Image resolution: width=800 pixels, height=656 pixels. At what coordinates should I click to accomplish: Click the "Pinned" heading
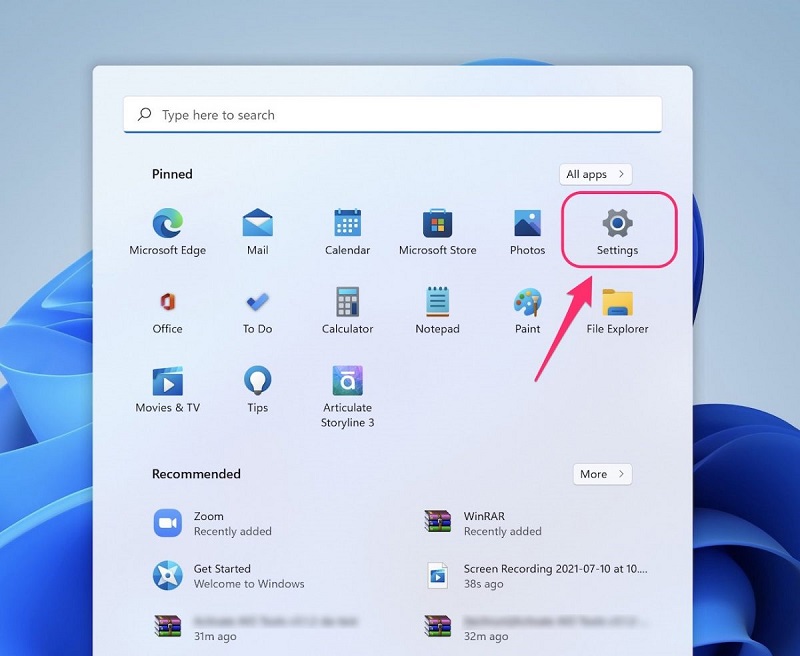172,174
